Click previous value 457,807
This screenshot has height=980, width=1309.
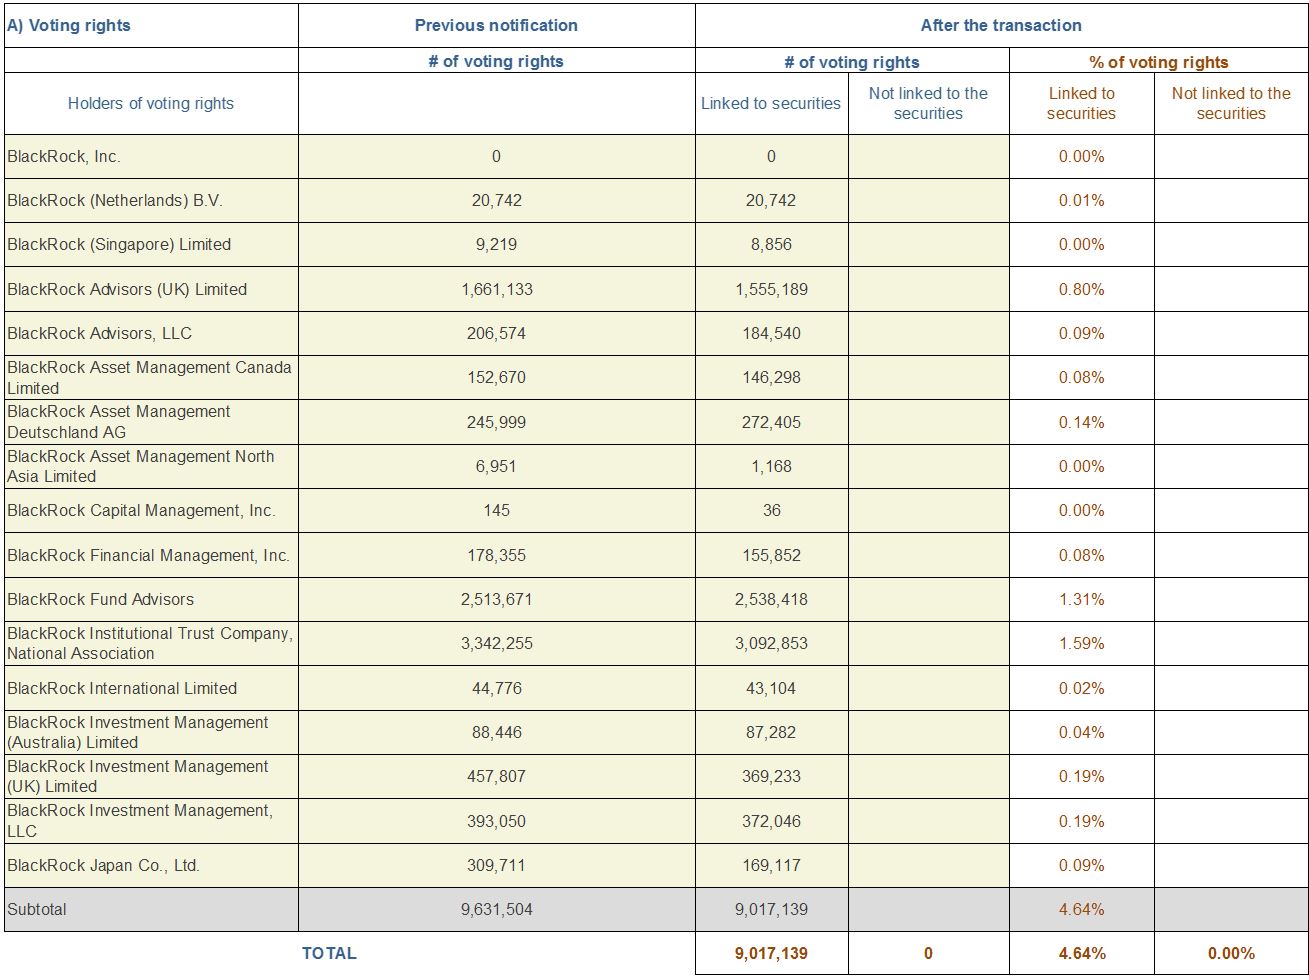(497, 776)
